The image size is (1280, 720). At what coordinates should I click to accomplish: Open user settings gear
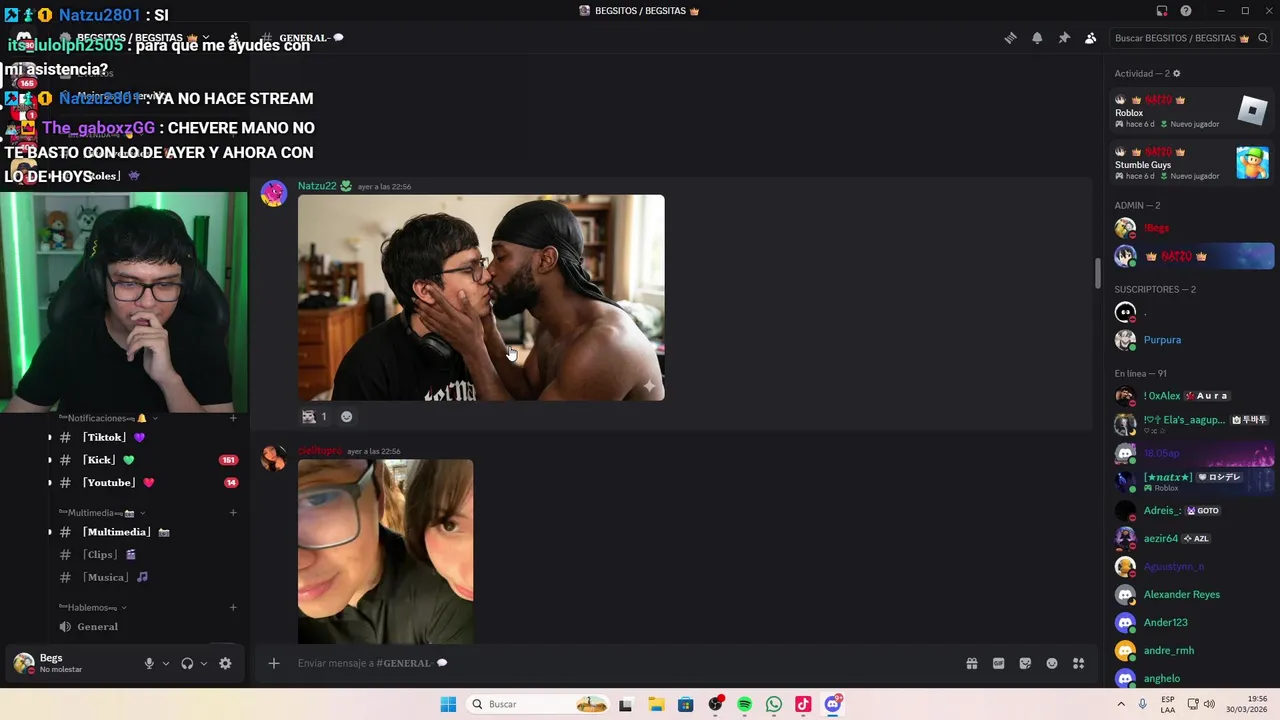pos(225,663)
